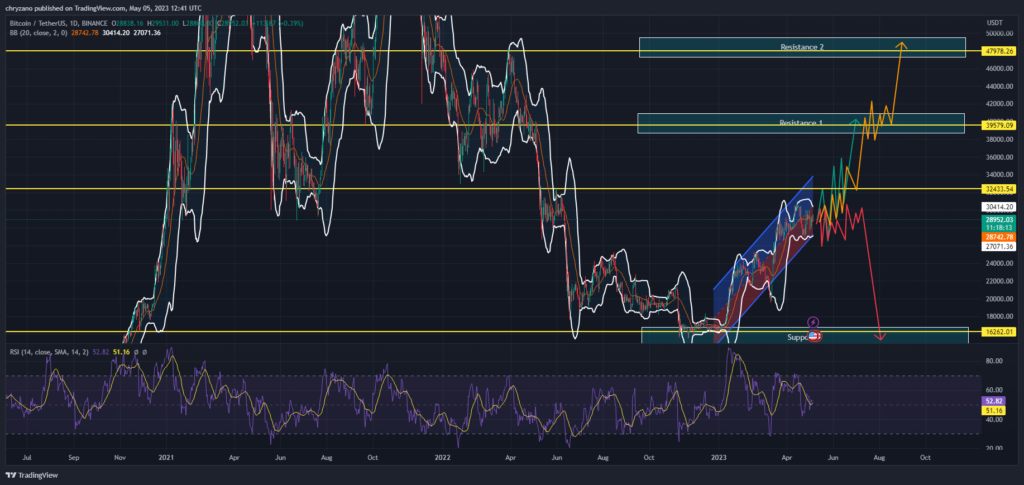The height and width of the screenshot is (485, 1024).
Task: Click the green 28952.03 current price label
Action: [998, 221]
